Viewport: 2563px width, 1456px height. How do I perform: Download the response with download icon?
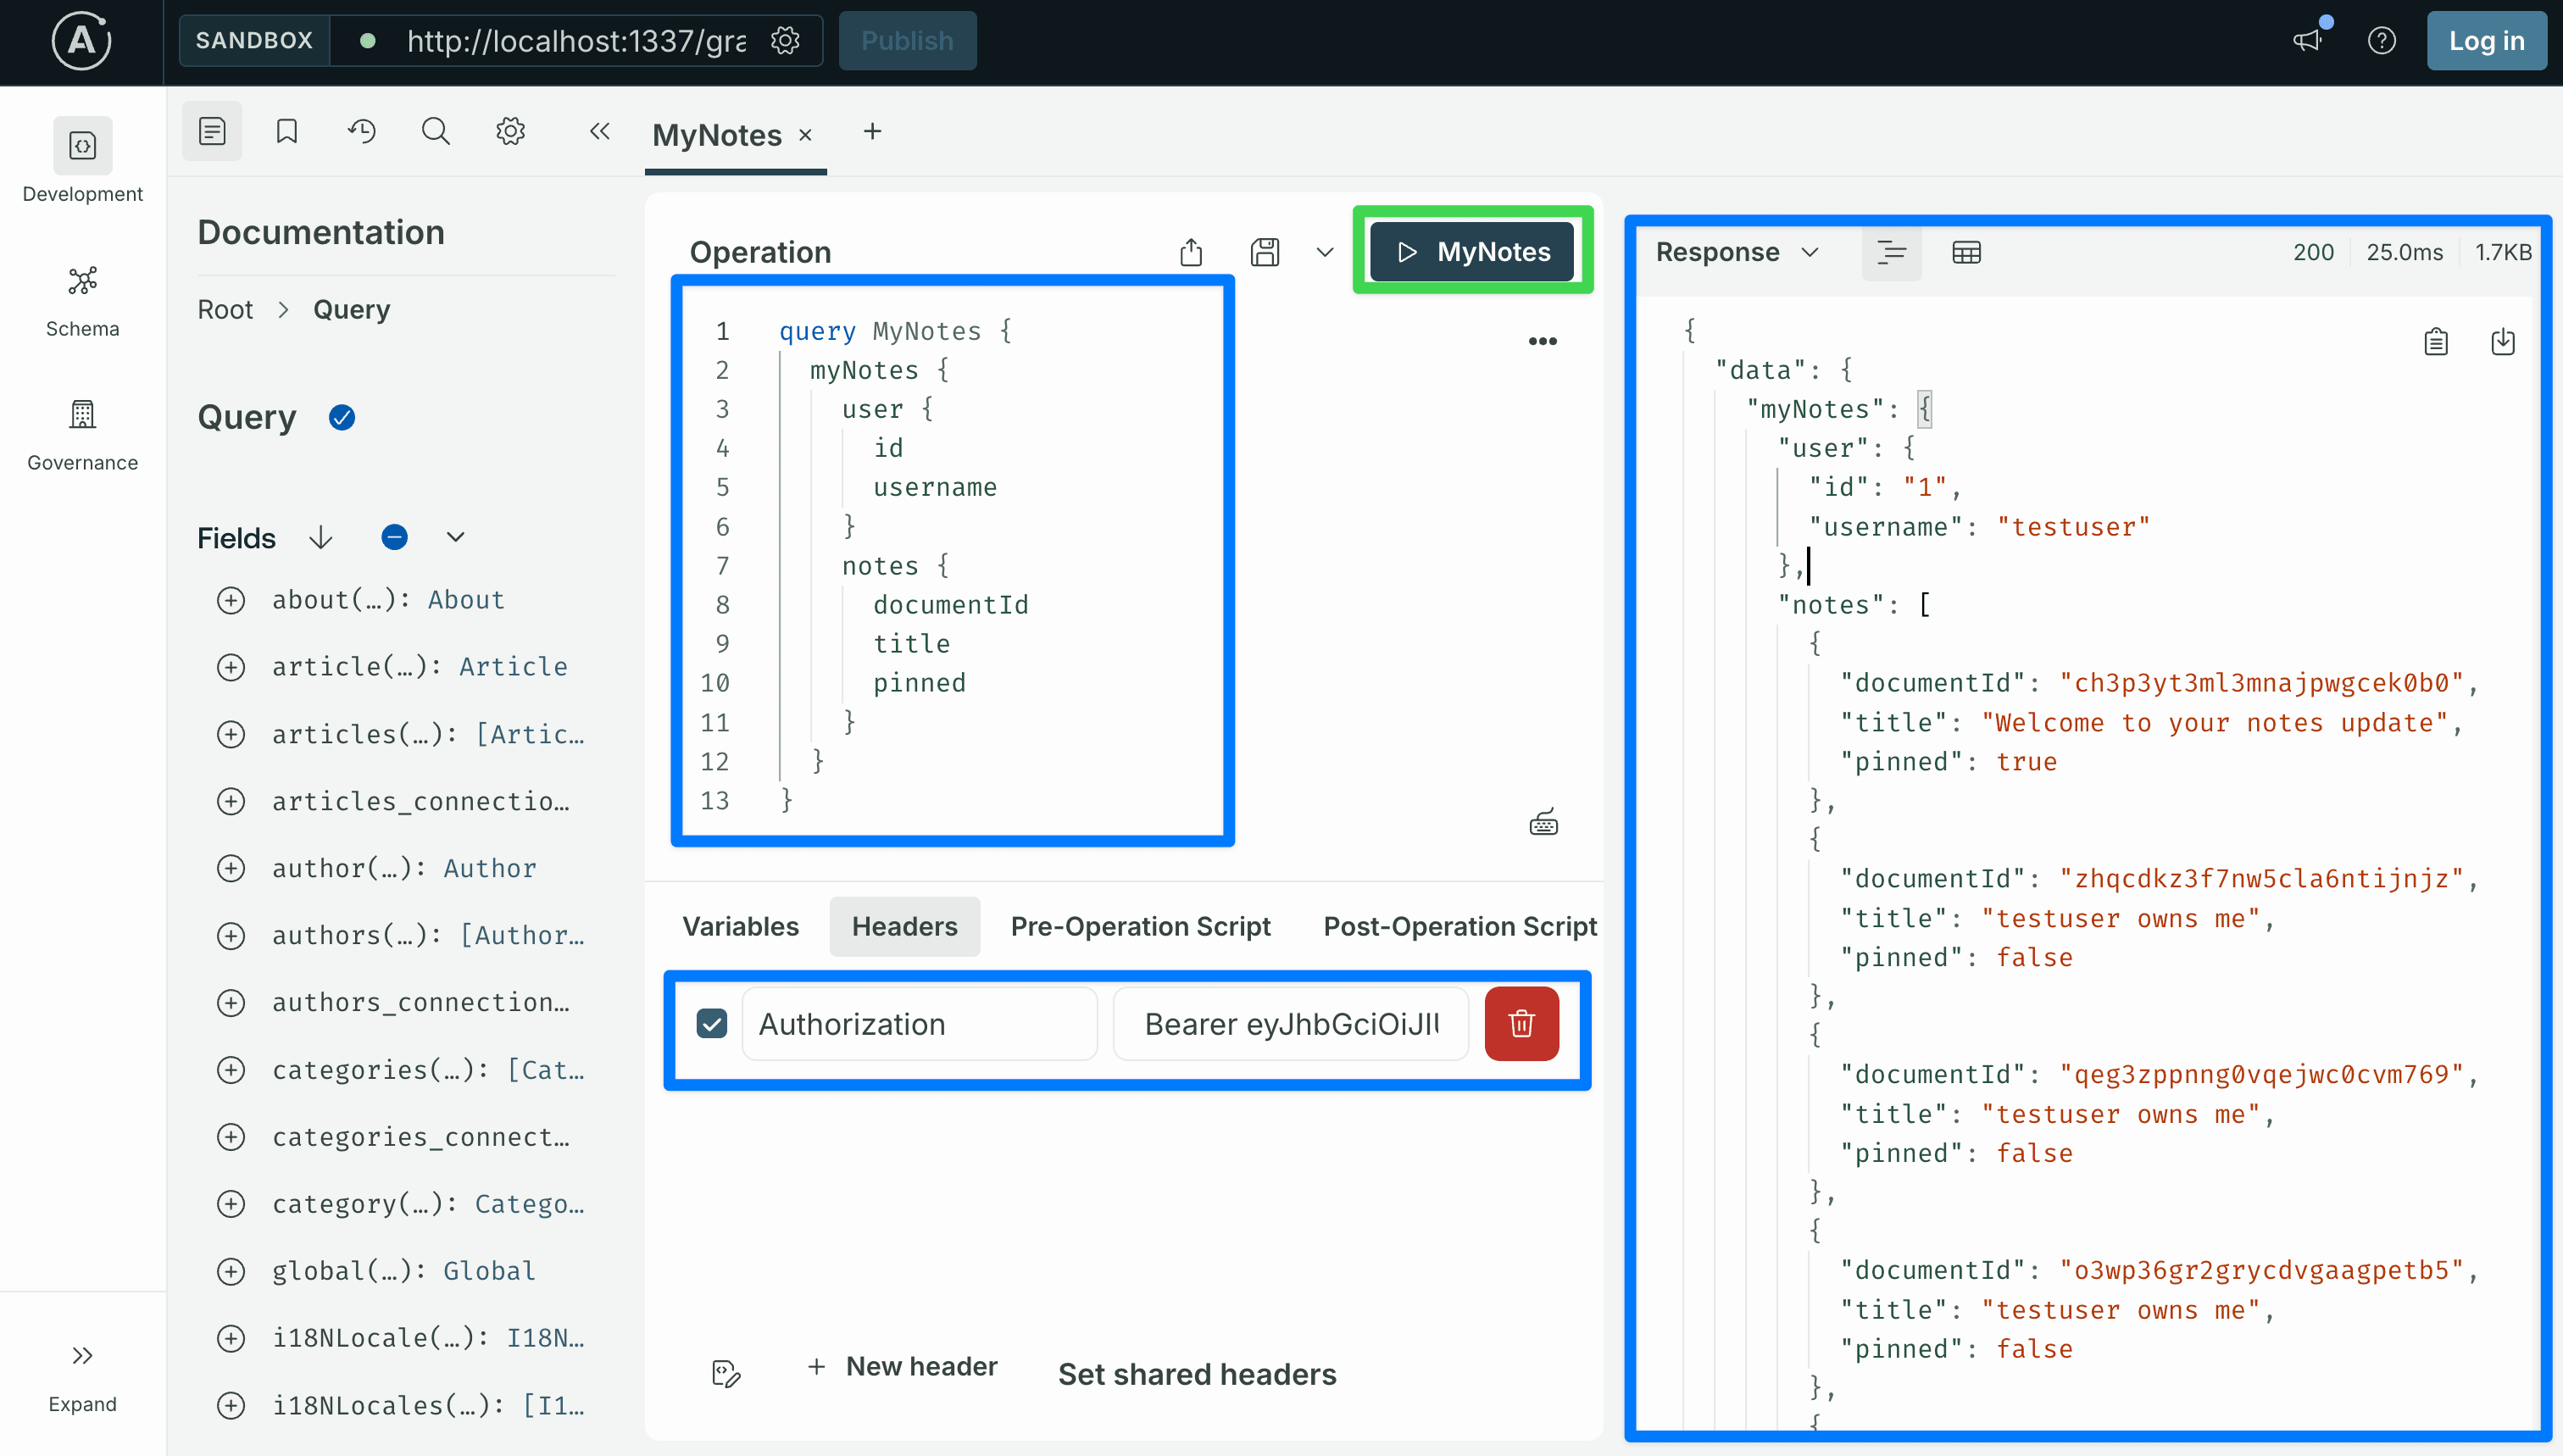coord(2503,341)
